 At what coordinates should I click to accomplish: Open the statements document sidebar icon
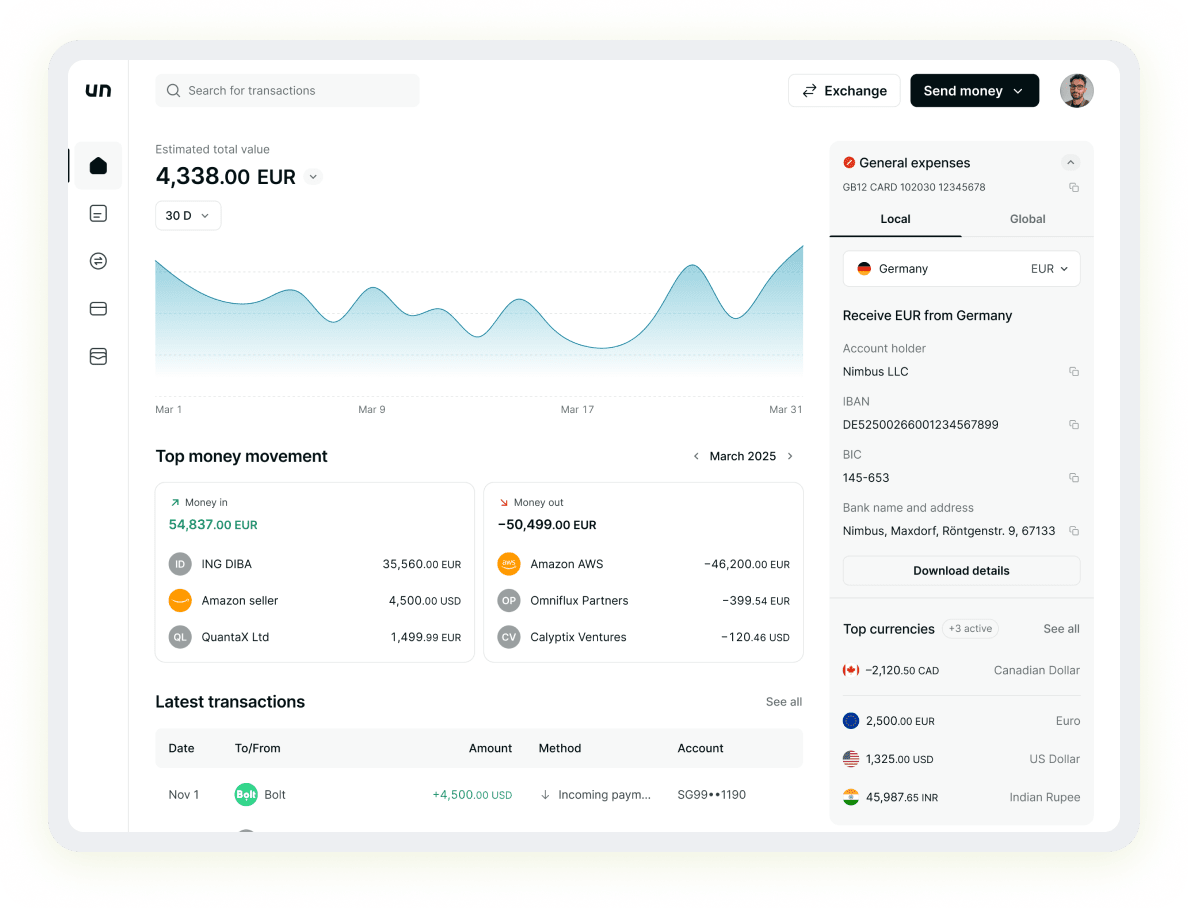[98, 214]
